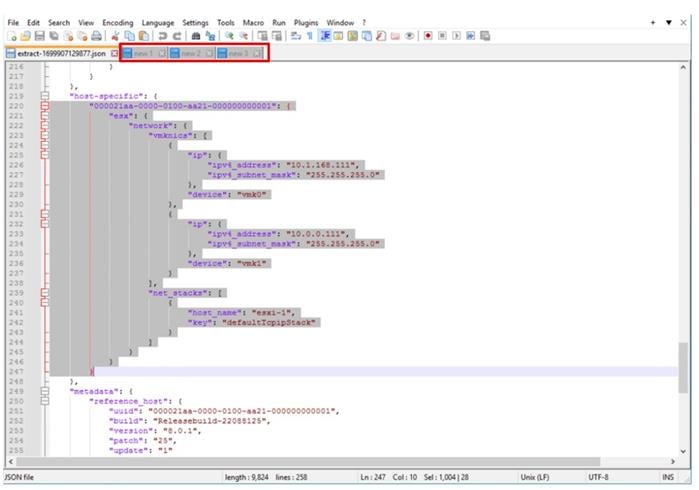Click the Copy toolbar icon
This screenshot has height=490, width=699.
click(x=129, y=36)
